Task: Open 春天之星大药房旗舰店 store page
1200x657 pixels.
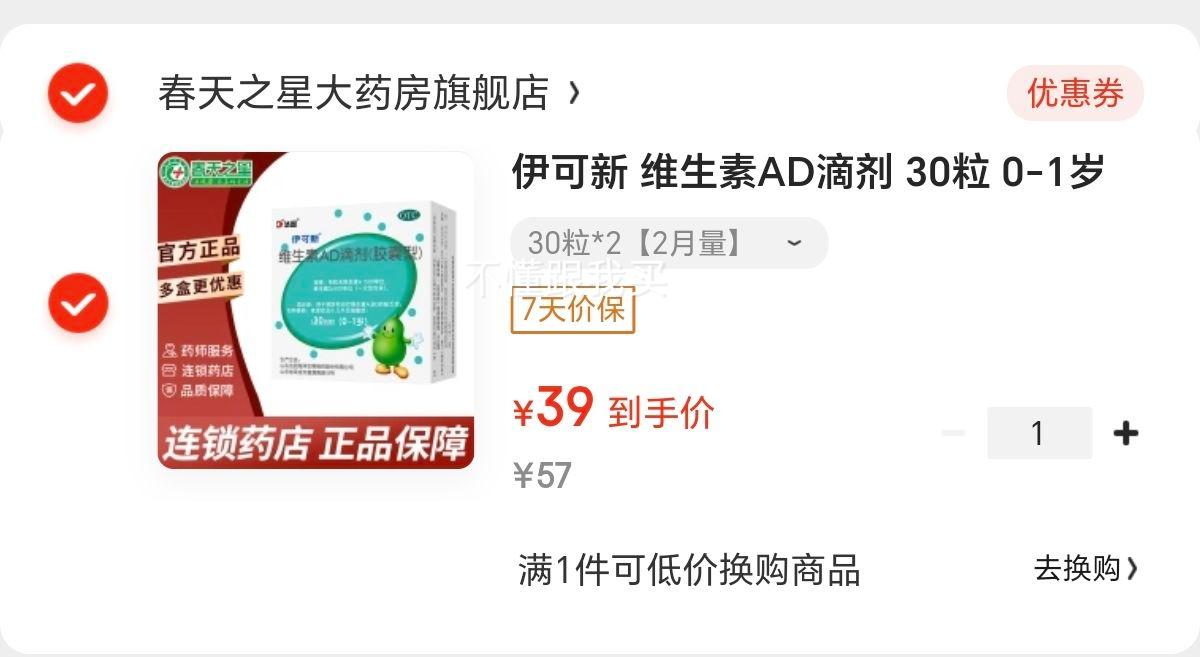Action: (354, 94)
